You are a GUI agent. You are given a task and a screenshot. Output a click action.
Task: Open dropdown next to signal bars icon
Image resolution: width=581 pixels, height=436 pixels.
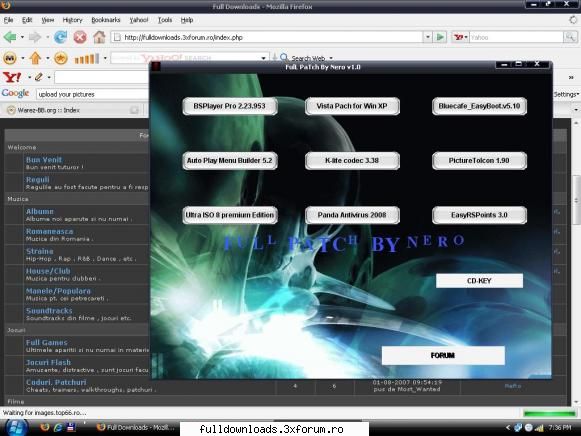(x=105, y=58)
